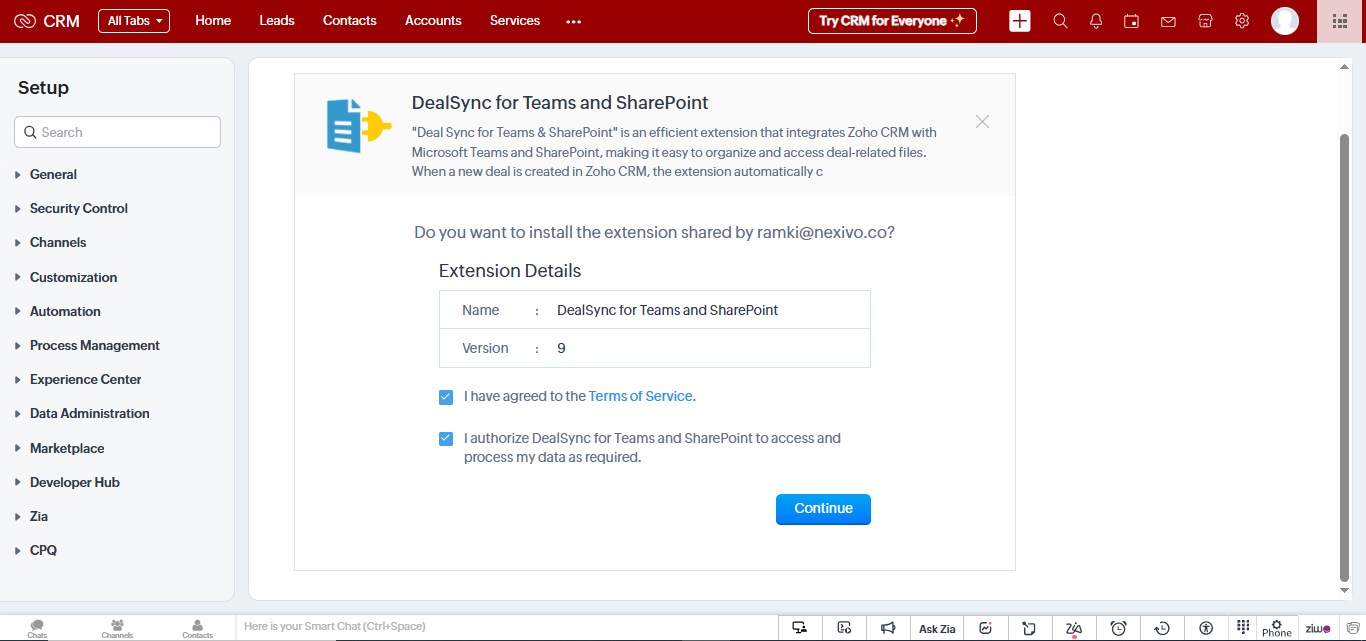Open the Contacts icon in bottom bar
Screen dimensions: 1366x641
[197, 628]
